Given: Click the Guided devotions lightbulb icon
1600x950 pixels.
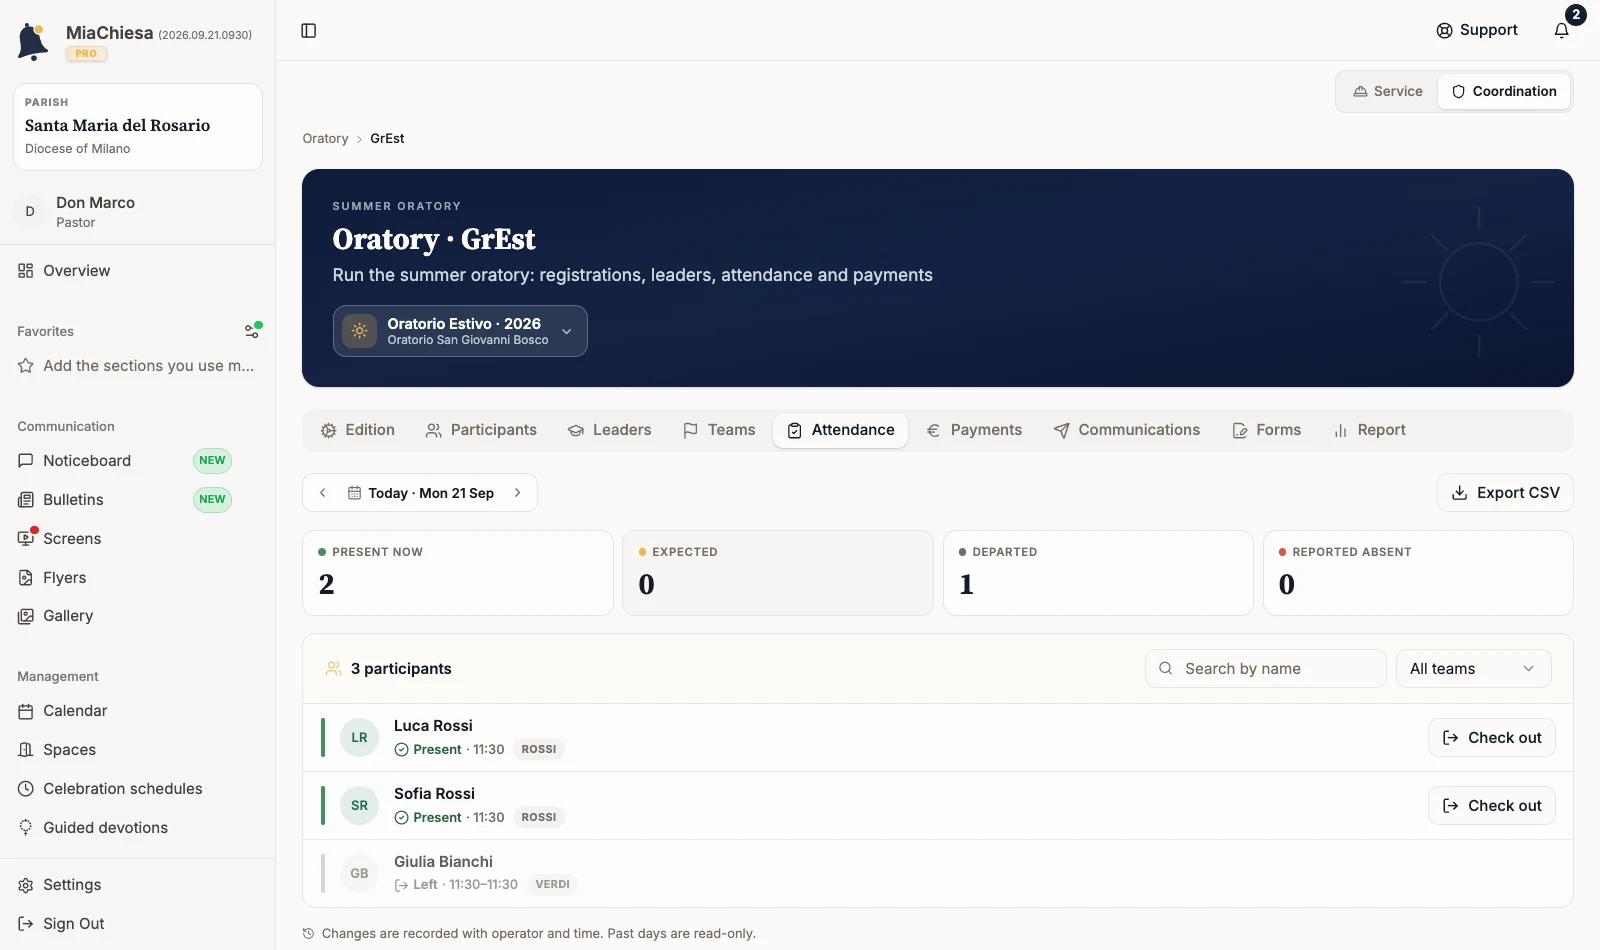Looking at the screenshot, I should (x=26, y=828).
